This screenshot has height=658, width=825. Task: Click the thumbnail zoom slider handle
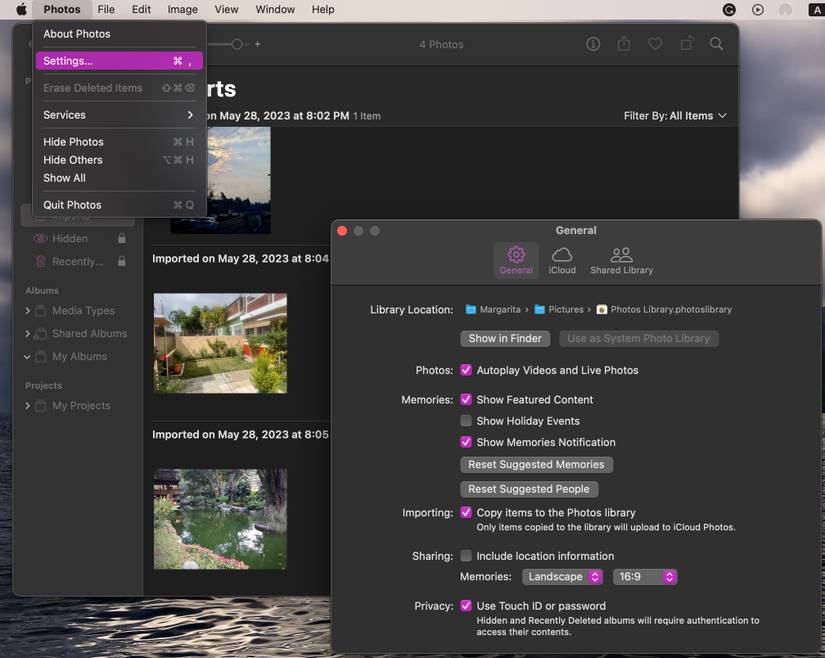(x=237, y=44)
